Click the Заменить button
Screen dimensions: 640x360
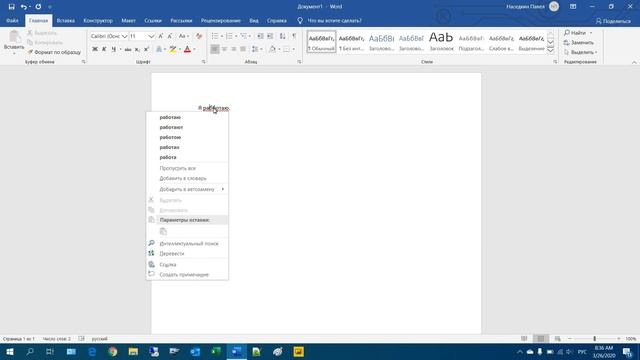pos(579,42)
